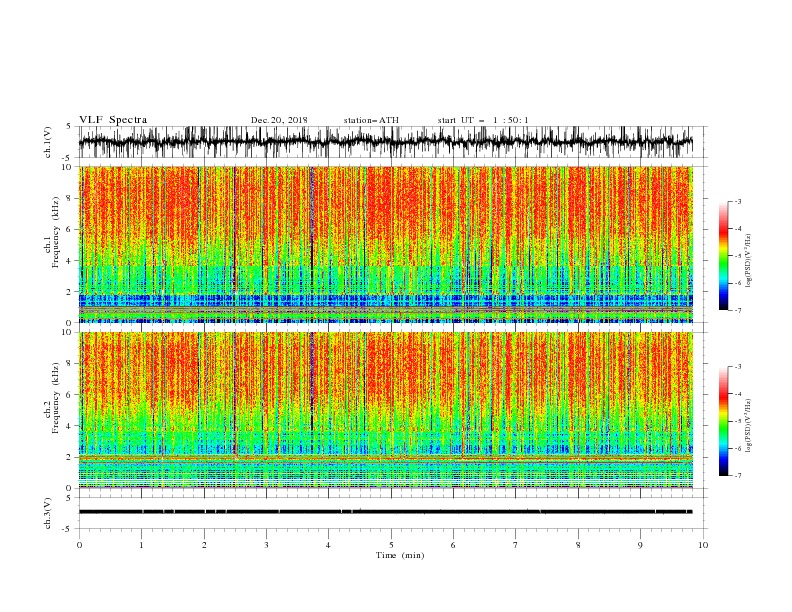Select the "Dec.20, 2018" date text

coord(279,120)
